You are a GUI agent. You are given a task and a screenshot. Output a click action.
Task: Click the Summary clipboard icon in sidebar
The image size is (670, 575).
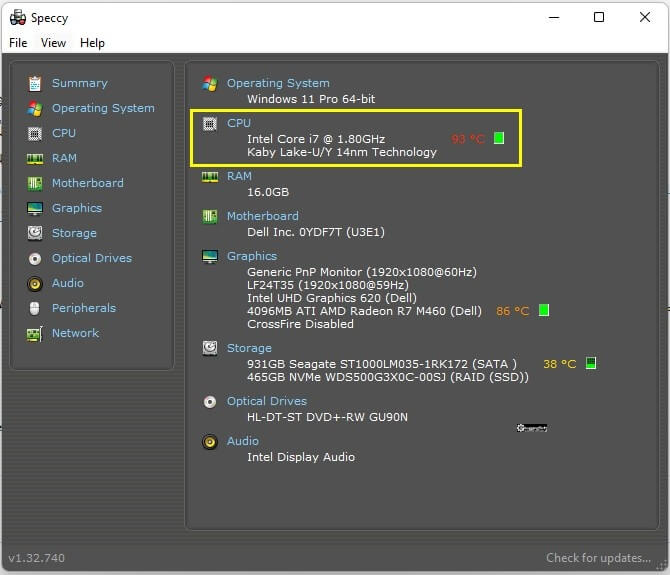(35, 83)
